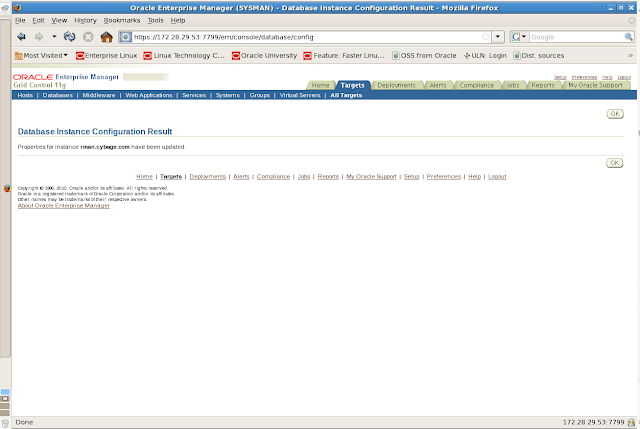Select the Virtual Servers subtab
640x429 pixels.
(x=300, y=95)
